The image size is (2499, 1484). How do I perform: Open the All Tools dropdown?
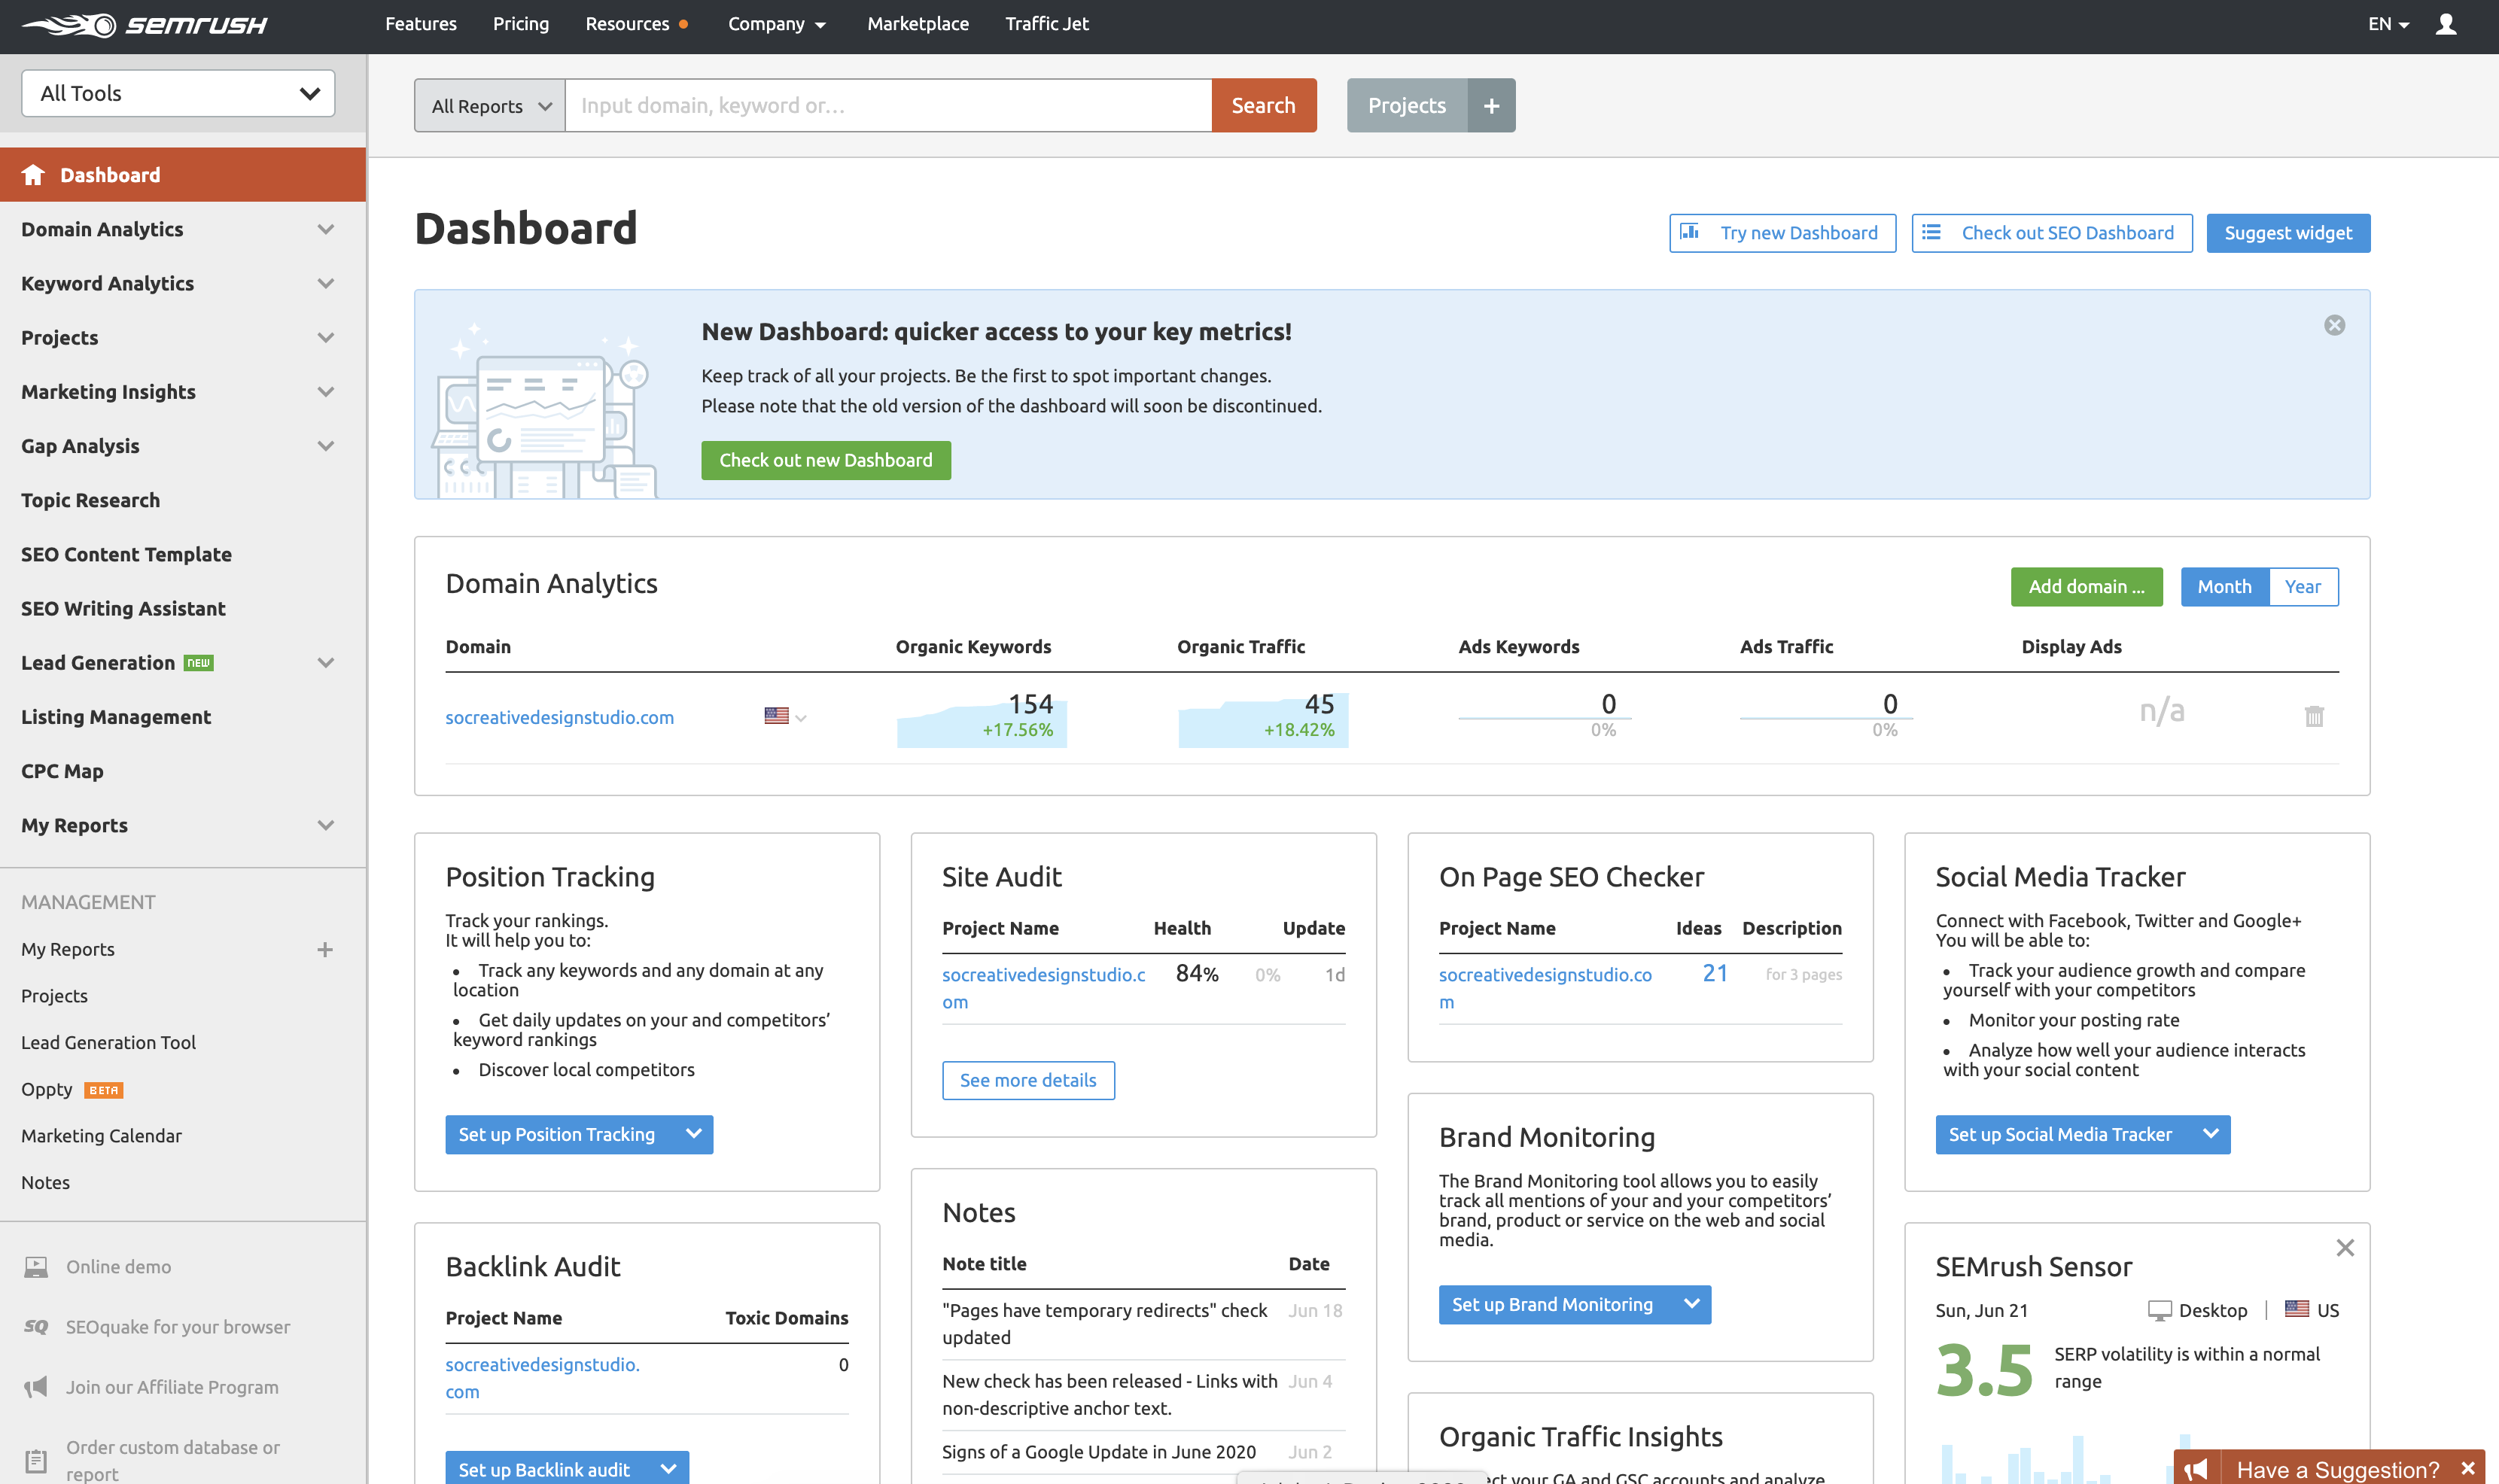click(178, 93)
